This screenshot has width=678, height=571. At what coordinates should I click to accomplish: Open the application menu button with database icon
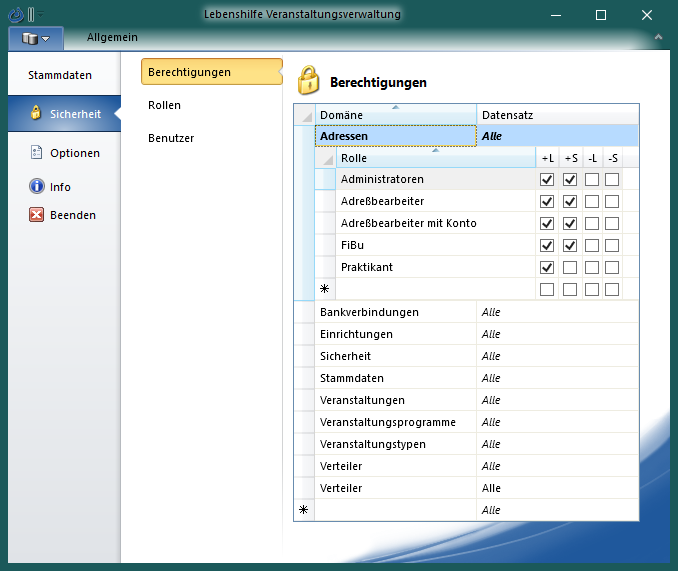[36, 38]
